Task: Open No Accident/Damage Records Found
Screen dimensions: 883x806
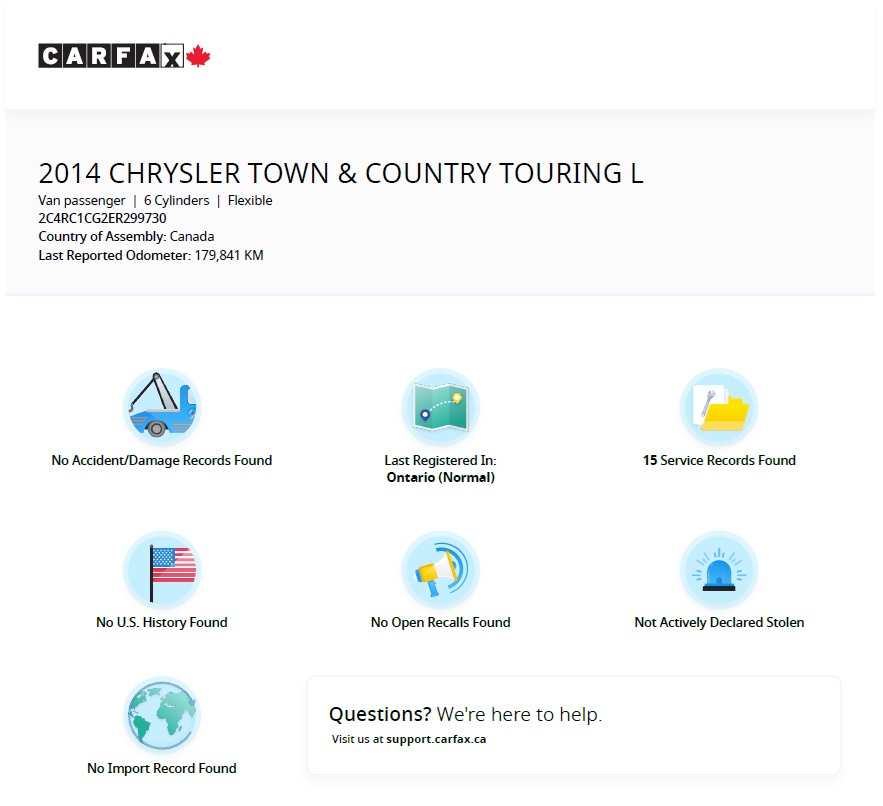Action: (x=162, y=460)
